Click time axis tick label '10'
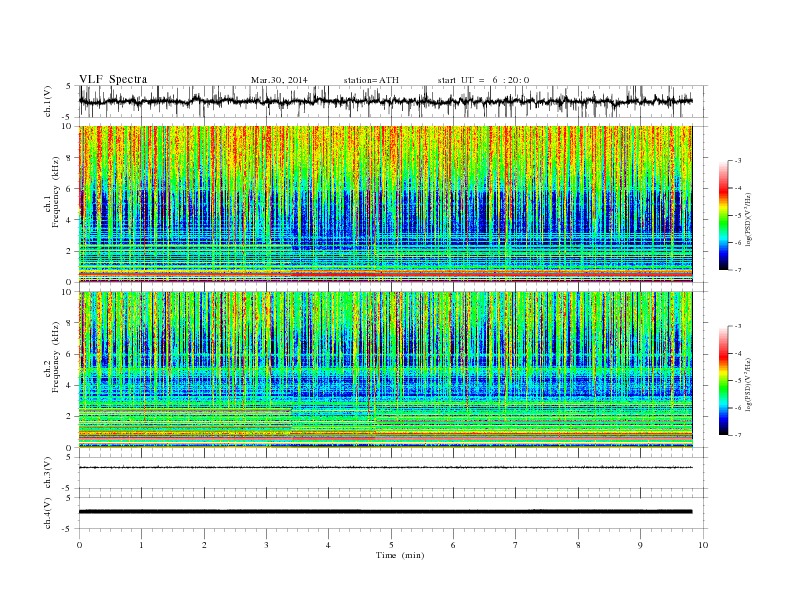Viewport: 792px width, 612px height. [x=703, y=545]
